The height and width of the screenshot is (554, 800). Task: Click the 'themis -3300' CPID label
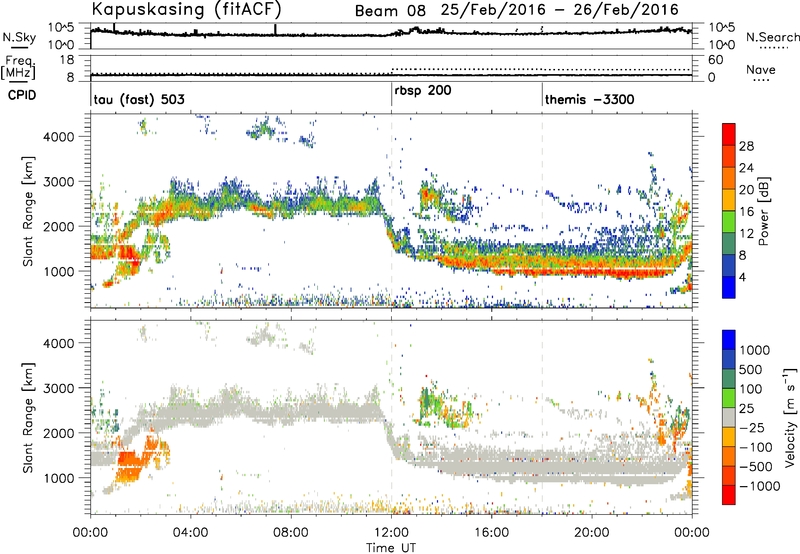click(x=590, y=99)
